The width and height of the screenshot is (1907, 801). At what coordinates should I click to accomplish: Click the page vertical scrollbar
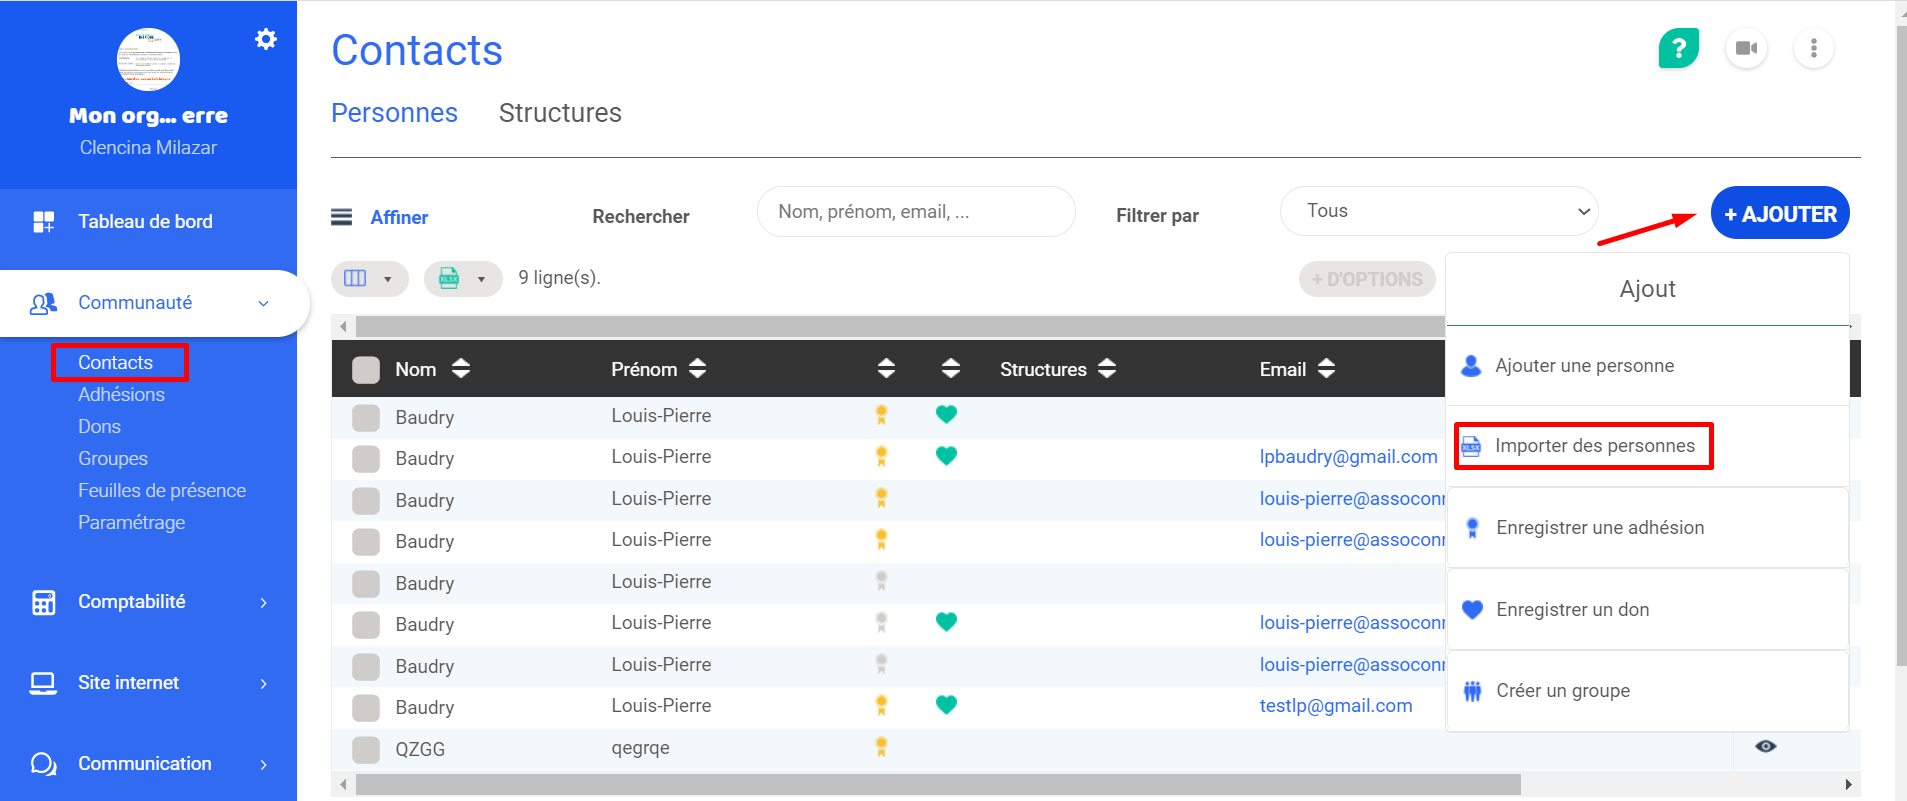tap(1901, 345)
